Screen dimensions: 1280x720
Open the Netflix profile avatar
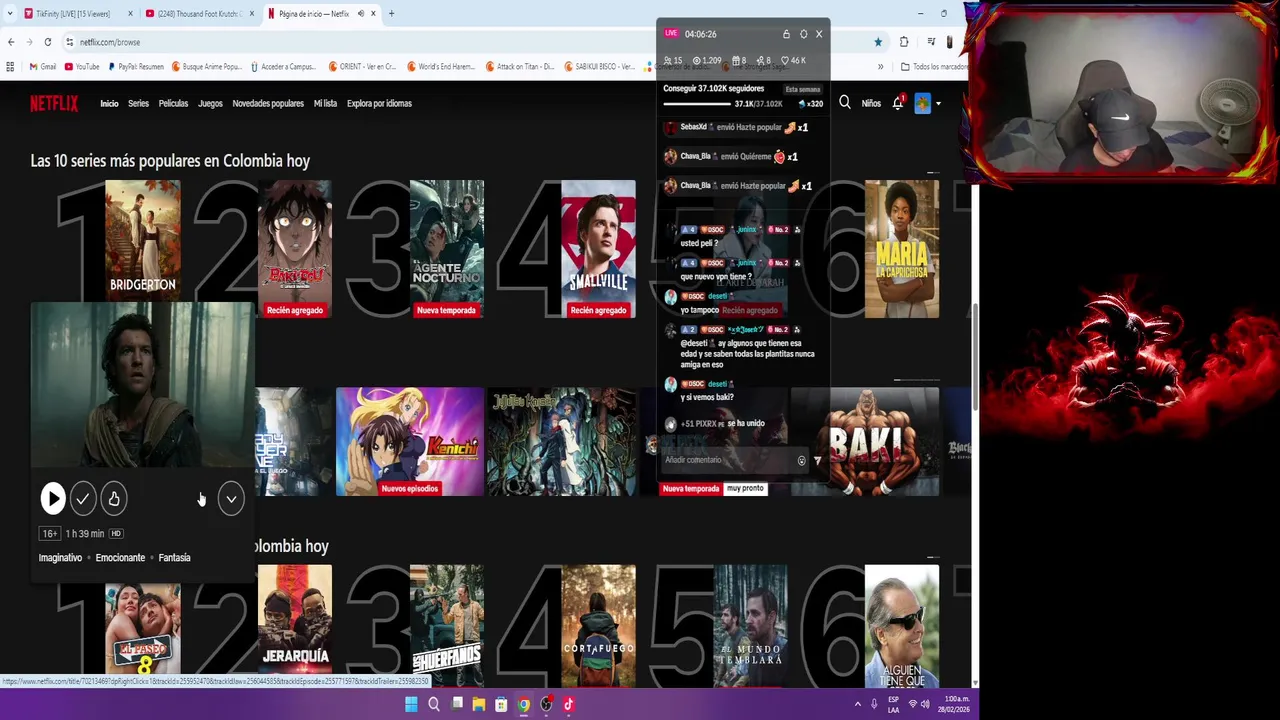[x=922, y=103]
